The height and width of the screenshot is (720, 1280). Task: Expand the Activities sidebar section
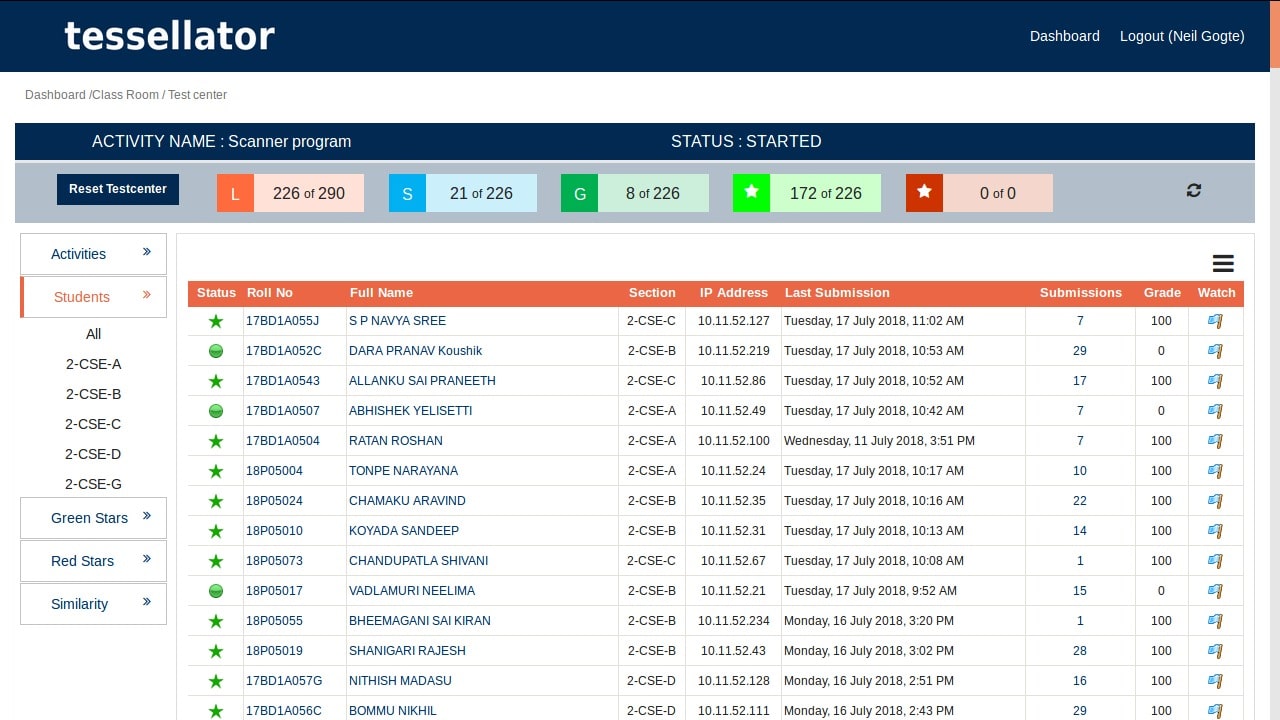(x=94, y=254)
